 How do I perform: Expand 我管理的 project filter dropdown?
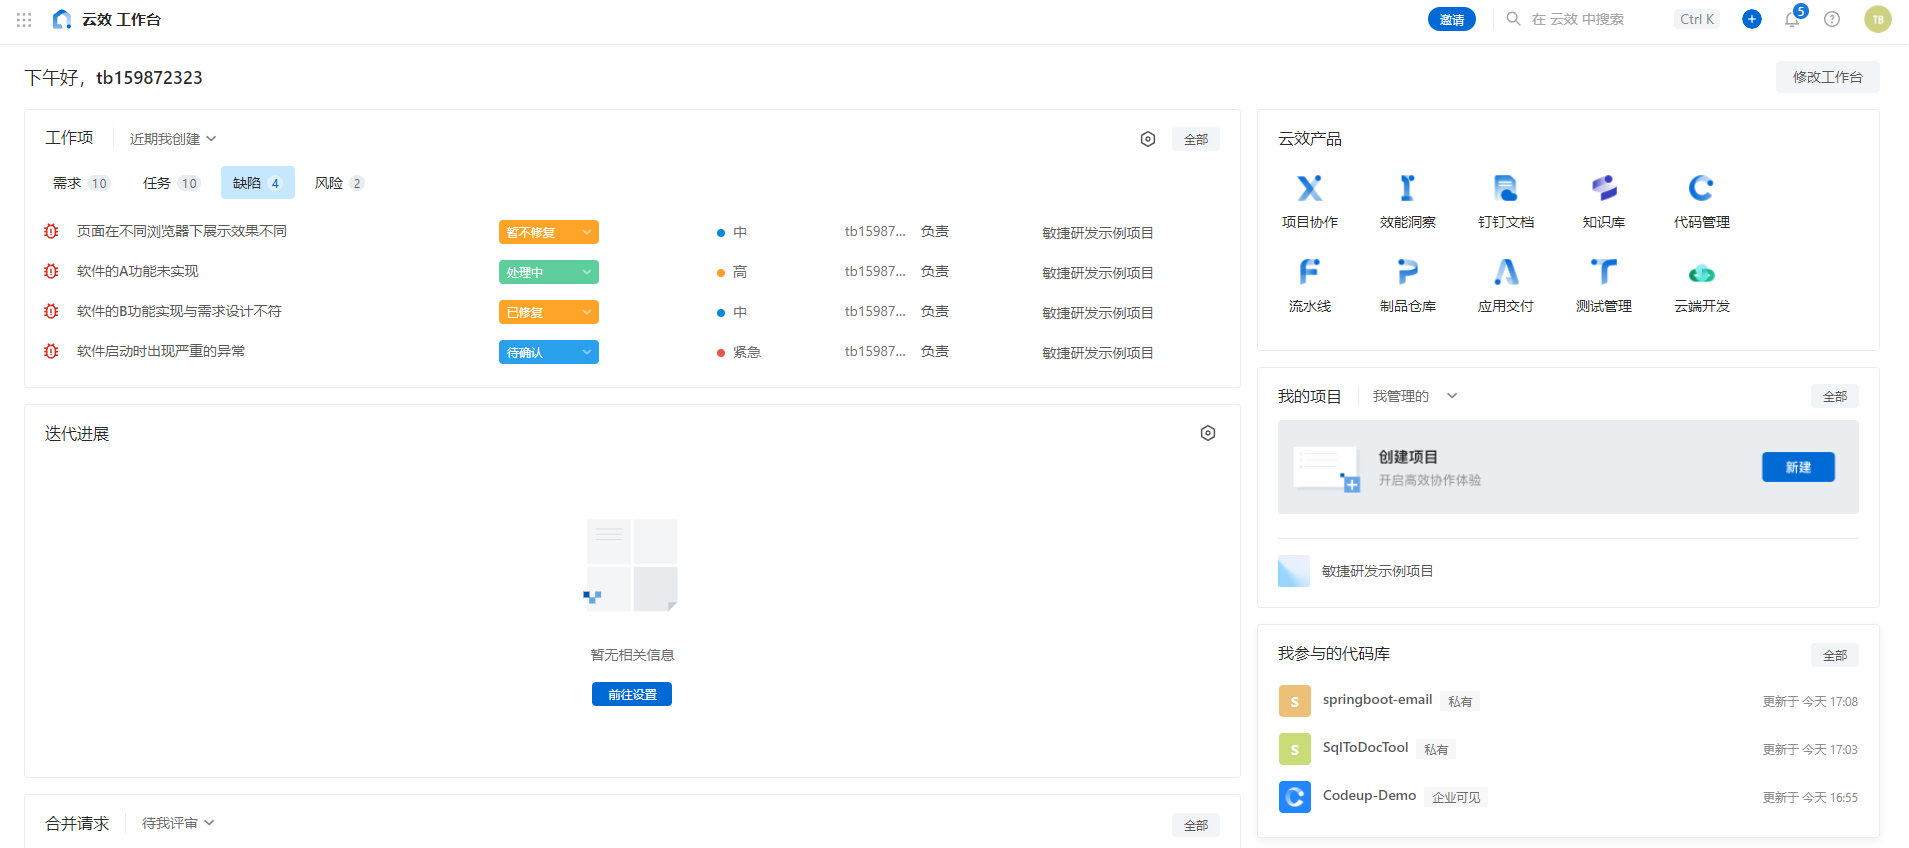(x=1414, y=396)
